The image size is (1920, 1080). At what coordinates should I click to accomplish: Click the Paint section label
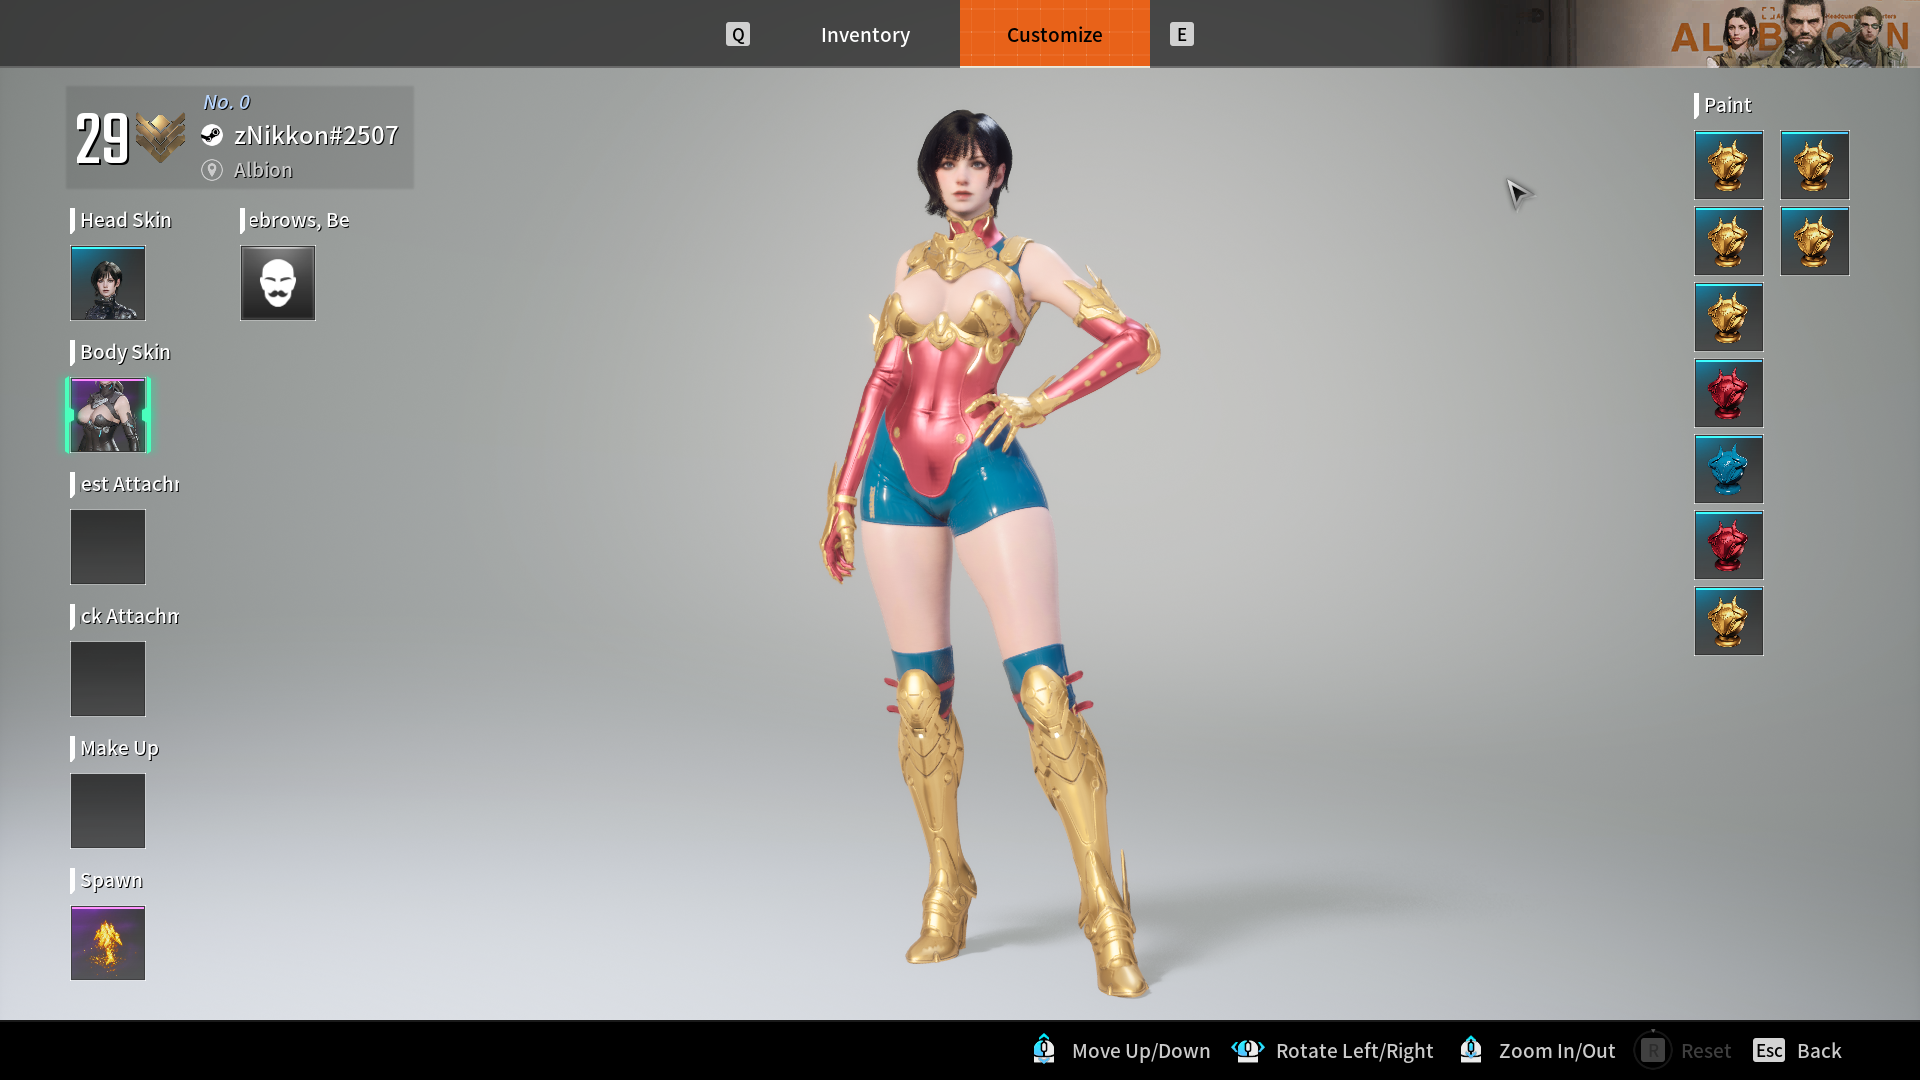pyautogui.click(x=1727, y=105)
